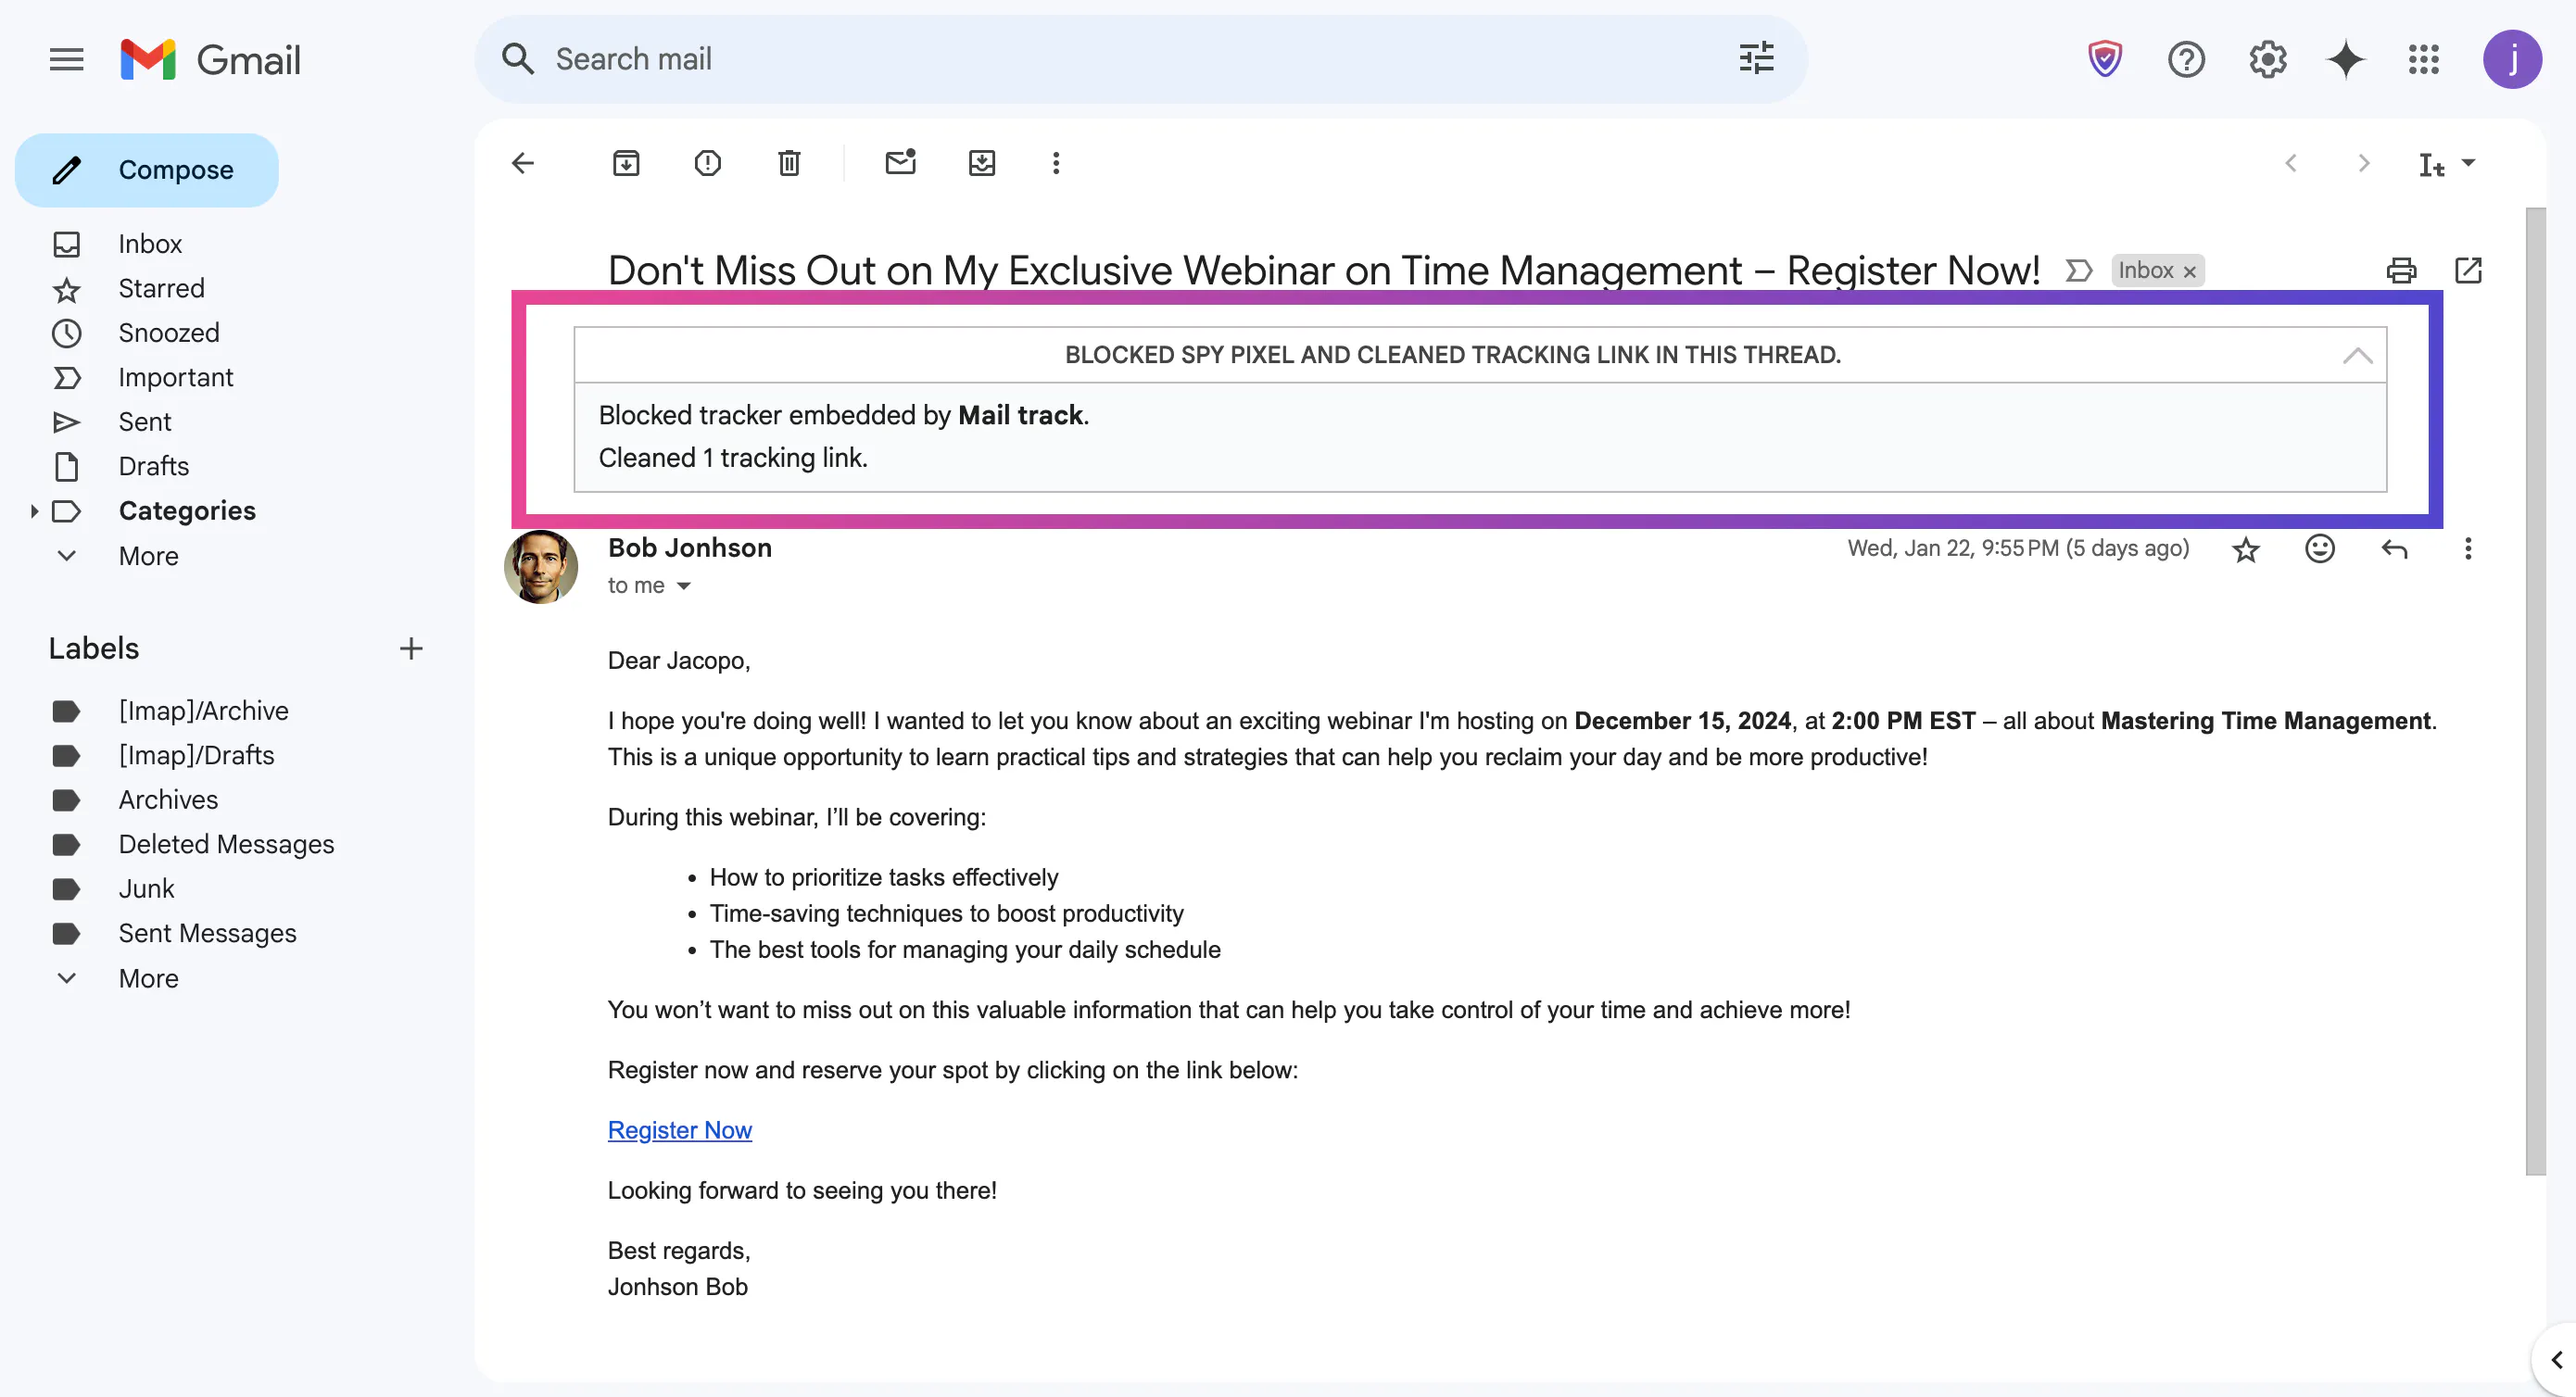Expand recipient details next to 'to me'
Viewport: 2576px width, 1397px height.
pyautogui.click(x=684, y=586)
